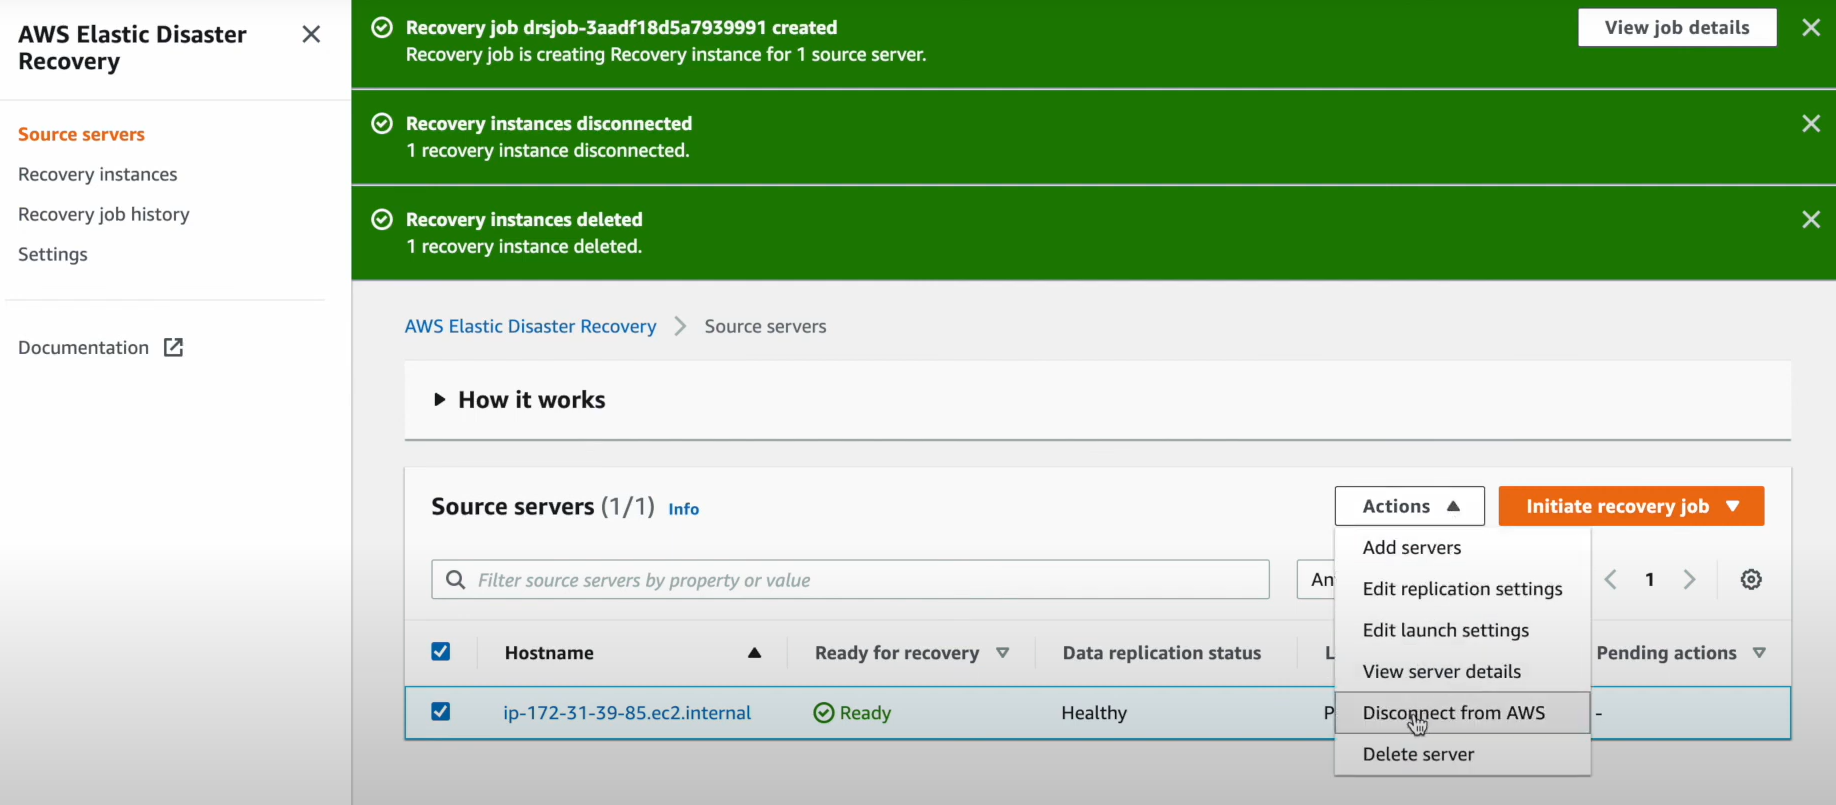Open Source servers in the sidebar
The image size is (1836, 805).
click(81, 134)
